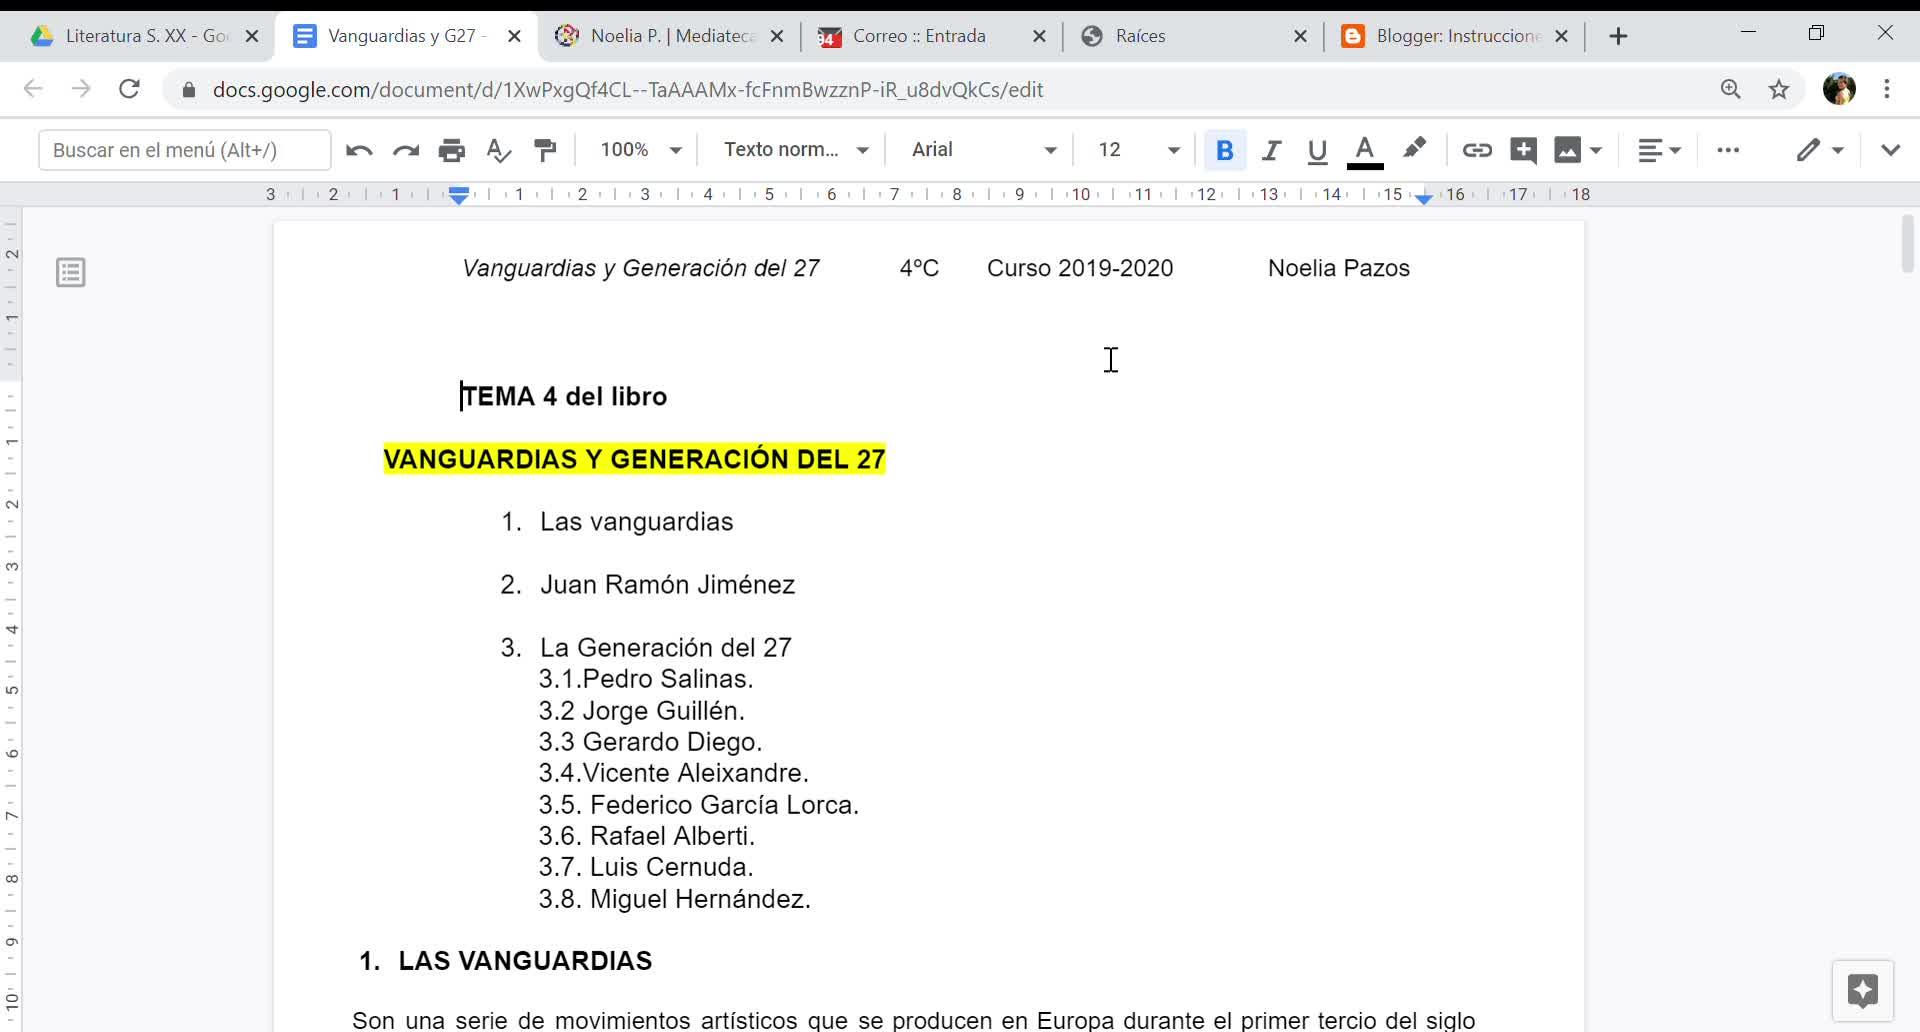Click the 'Juan Ramón Jiménez' list item
Image resolution: width=1920 pixels, height=1032 pixels.
[668, 585]
